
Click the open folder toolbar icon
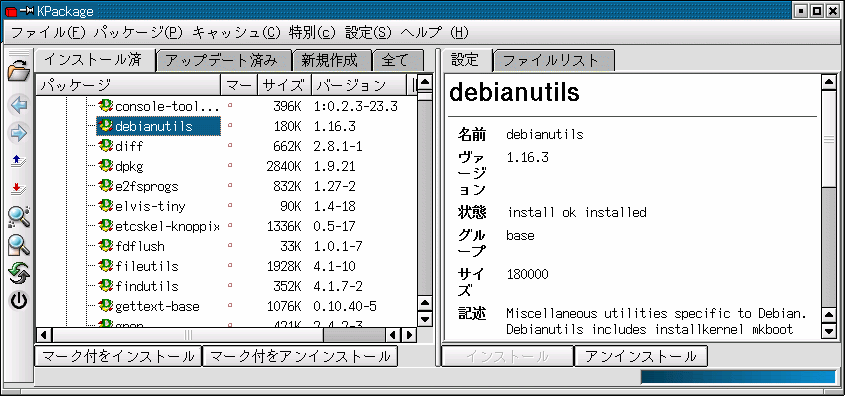tap(18, 71)
